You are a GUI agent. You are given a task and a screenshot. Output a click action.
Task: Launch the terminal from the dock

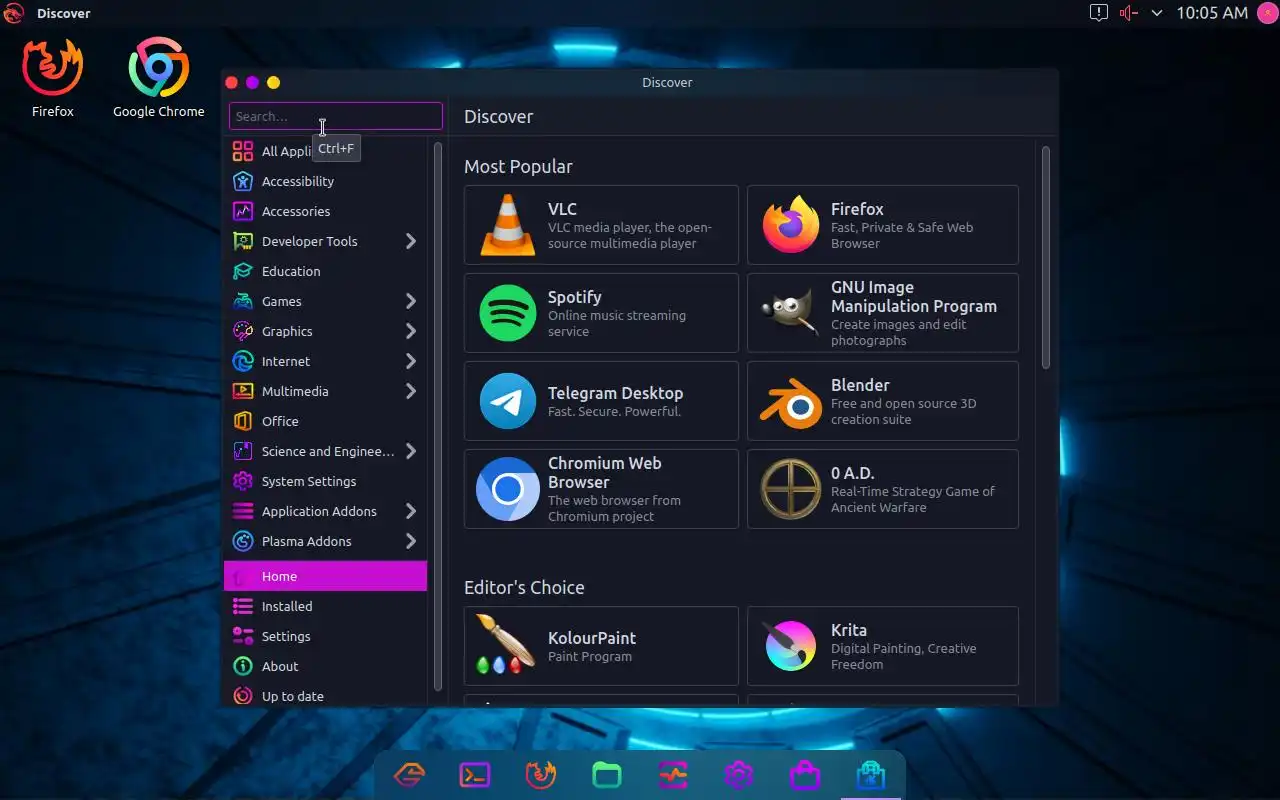475,775
